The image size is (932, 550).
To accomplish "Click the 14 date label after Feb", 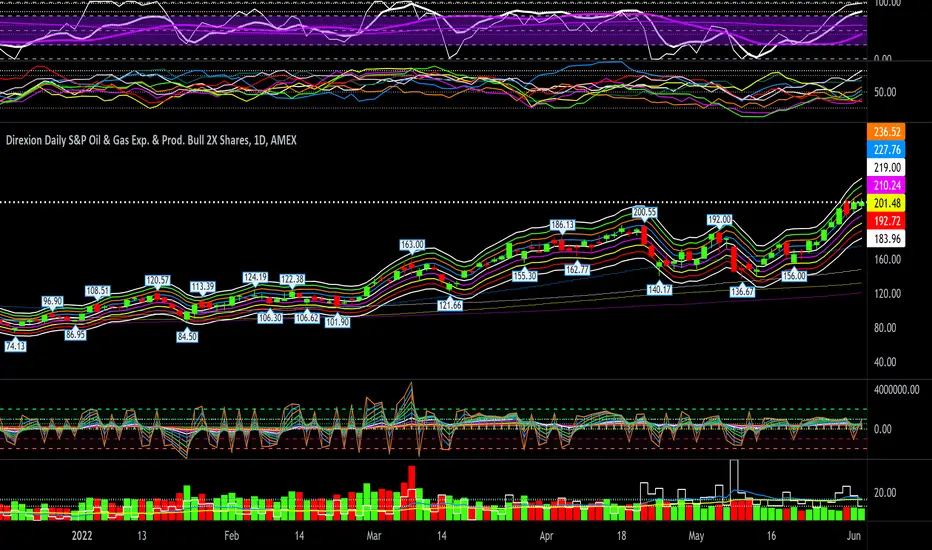I will coord(299,536).
